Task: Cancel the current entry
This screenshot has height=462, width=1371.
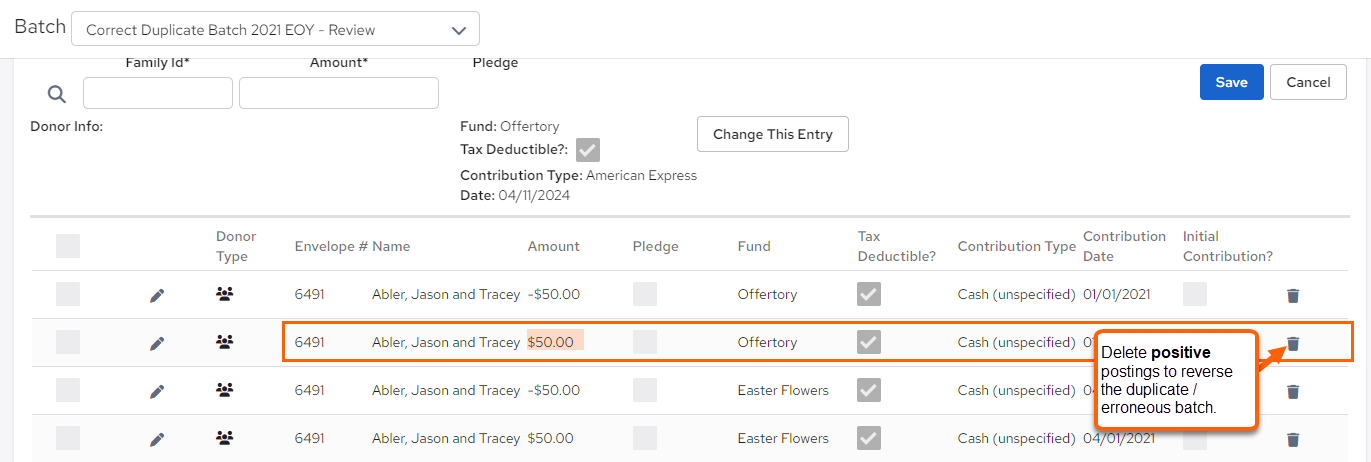Action: (1308, 82)
